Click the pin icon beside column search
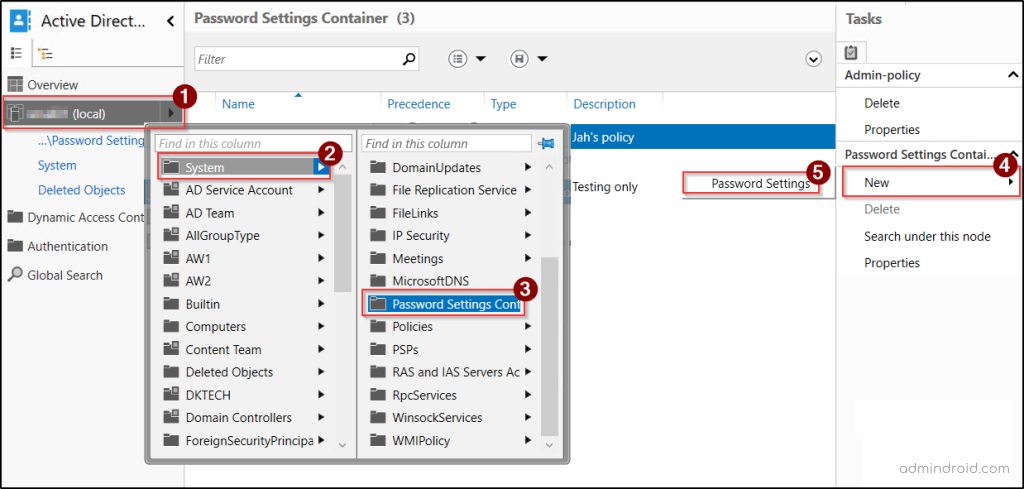This screenshot has height=489, width=1024. click(546, 144)
